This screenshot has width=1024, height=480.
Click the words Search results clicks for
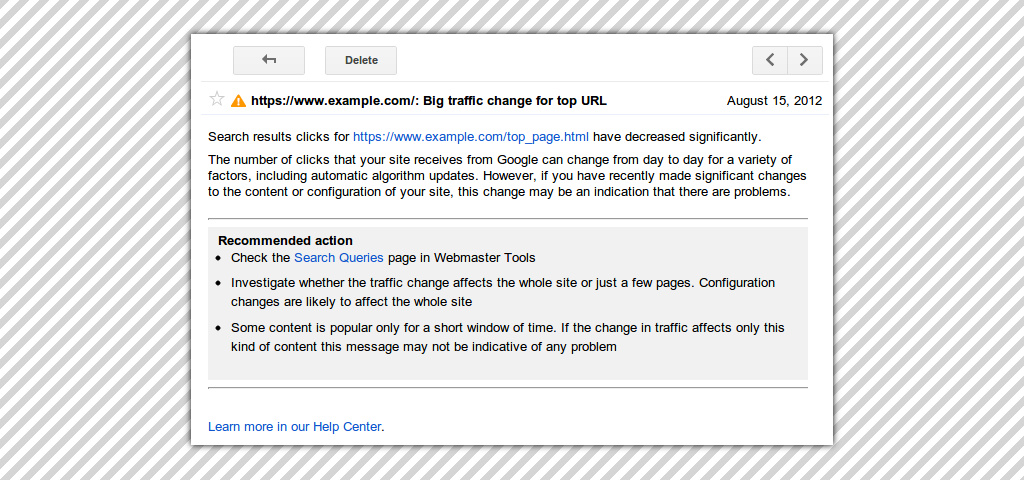click(278, 137)
